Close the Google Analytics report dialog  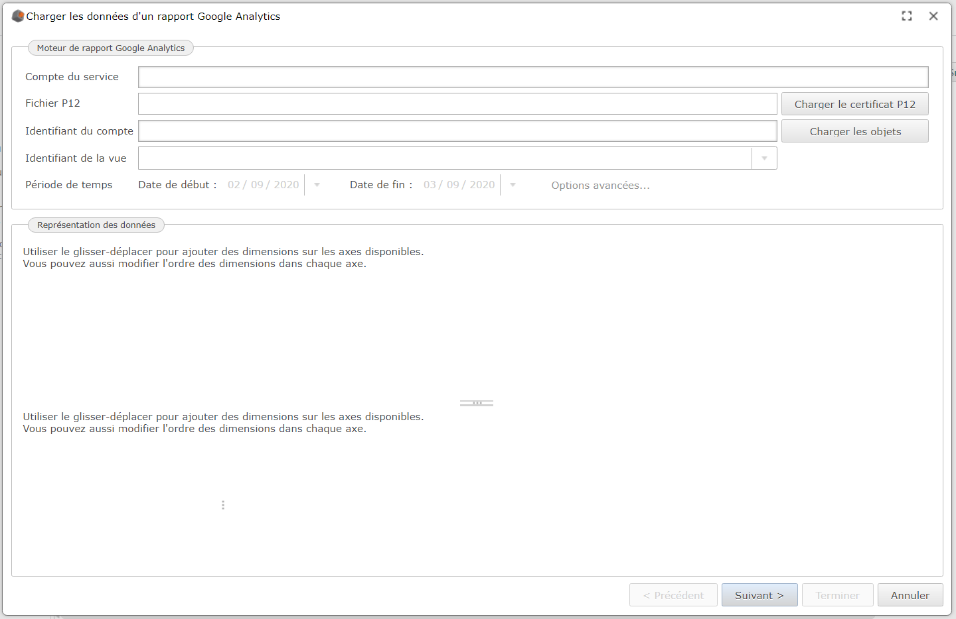click(x=933, y=16)
